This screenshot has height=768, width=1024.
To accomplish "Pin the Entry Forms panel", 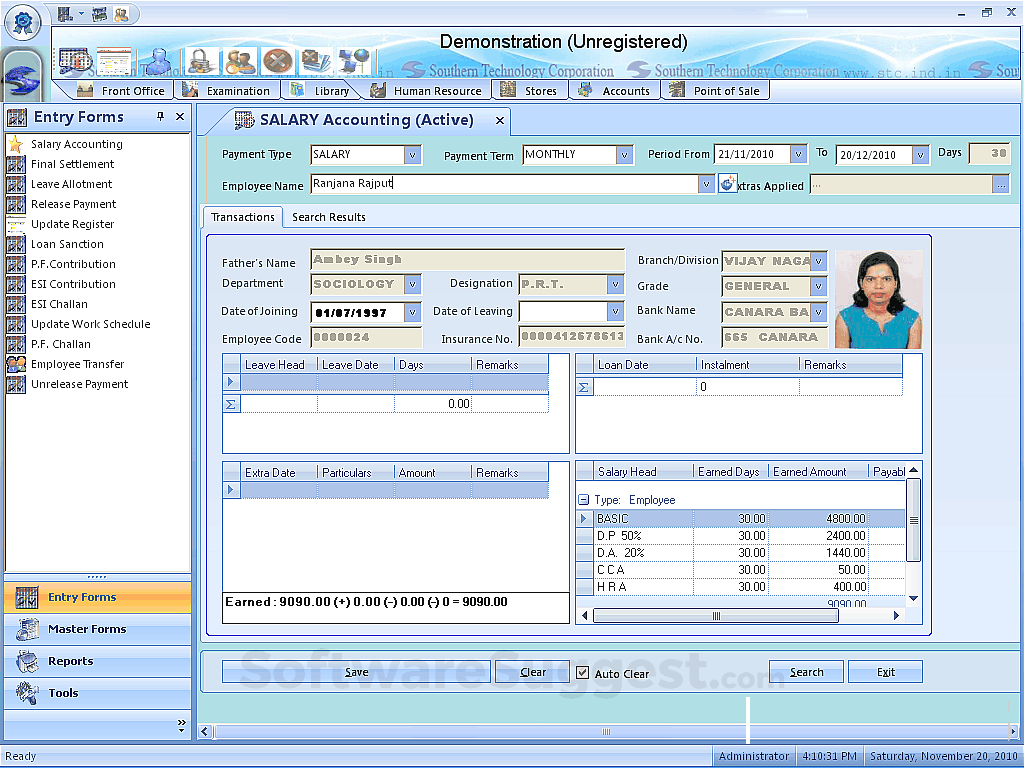I will click(x=160, y=117).
